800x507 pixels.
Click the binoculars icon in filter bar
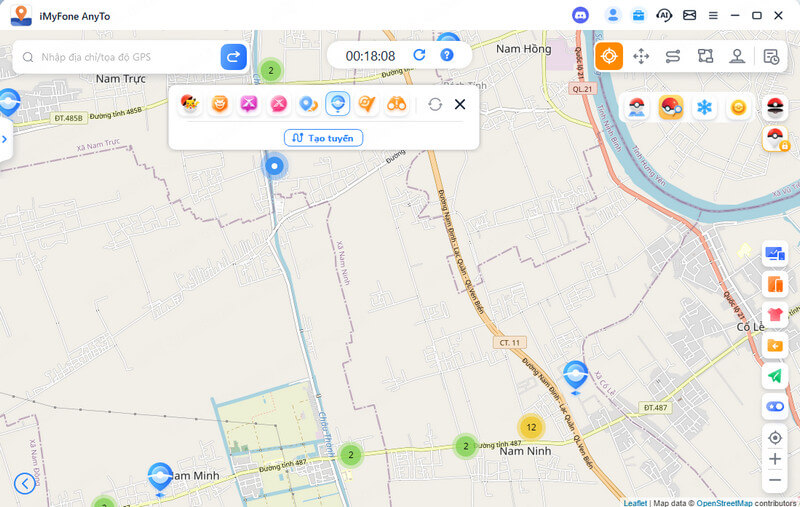pos(397,104)
